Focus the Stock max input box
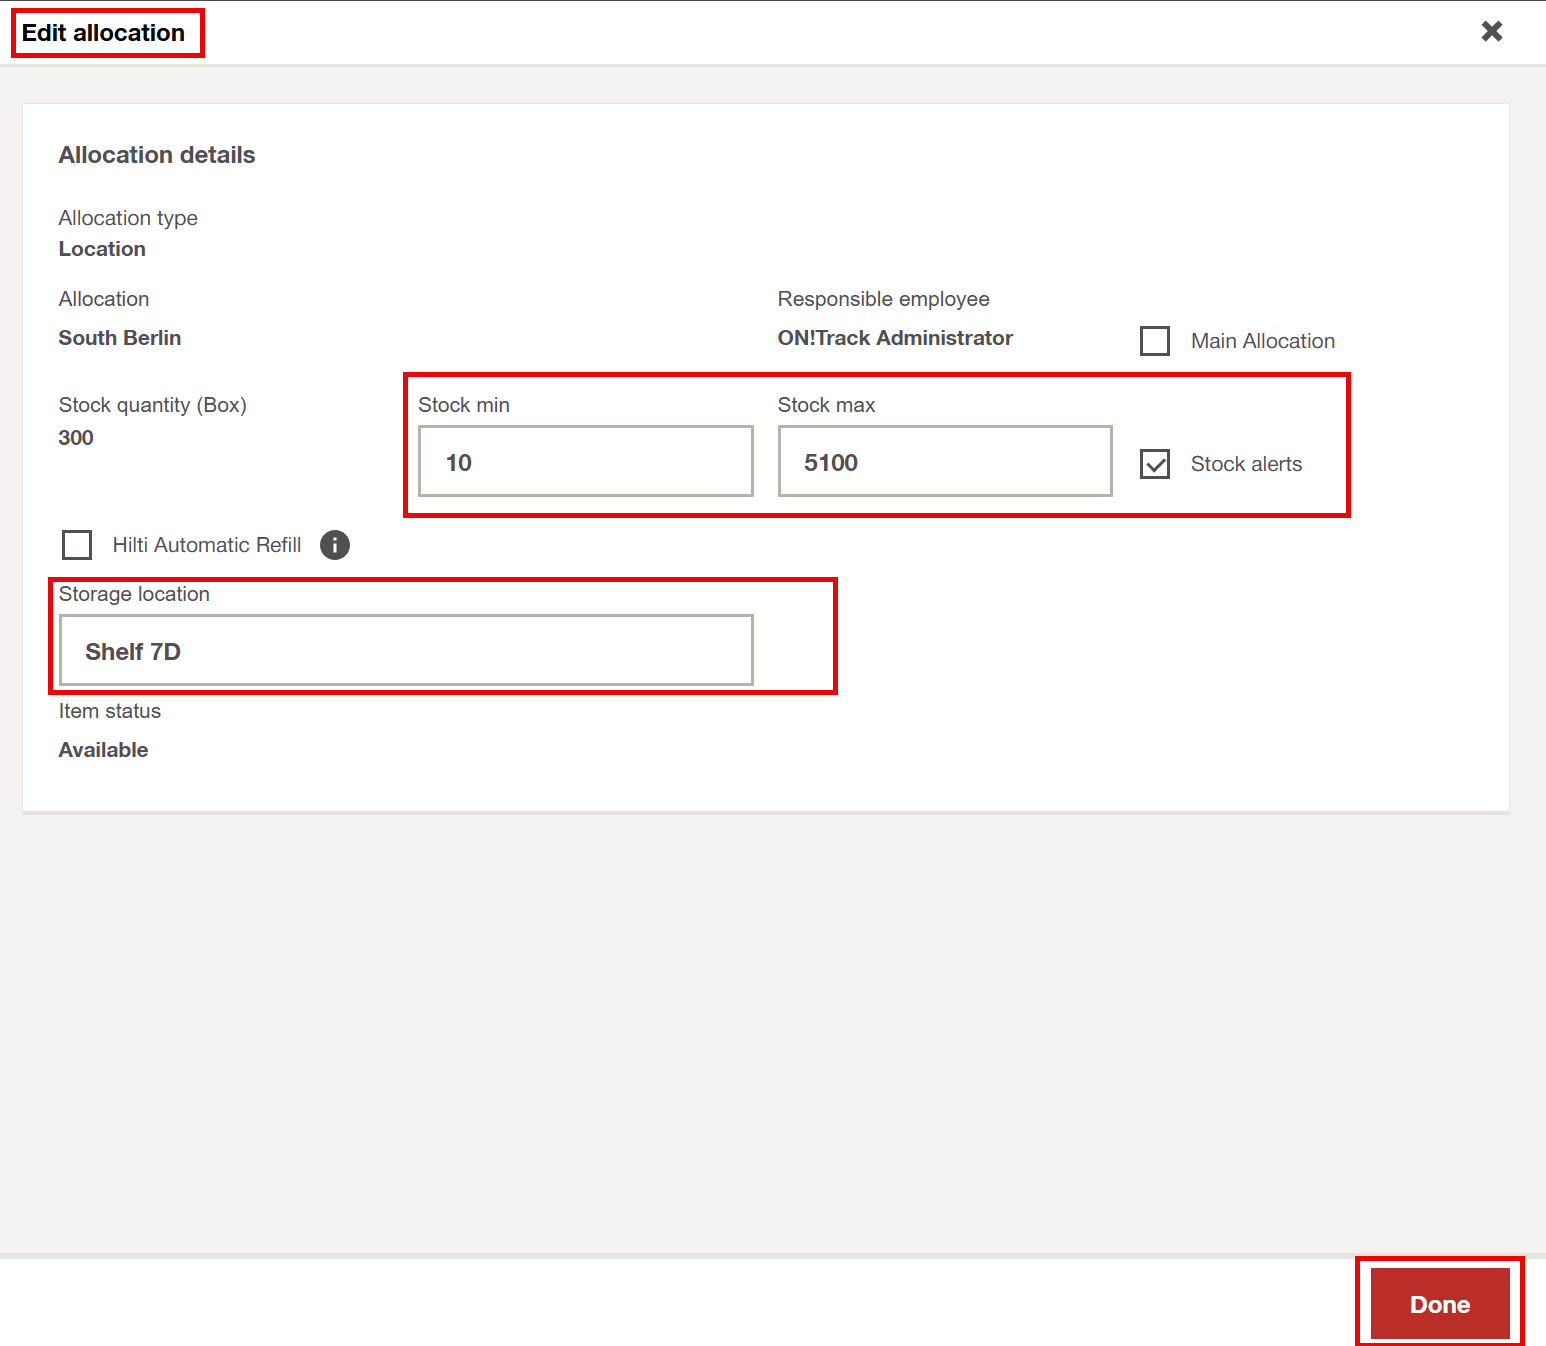 [944, 461]
